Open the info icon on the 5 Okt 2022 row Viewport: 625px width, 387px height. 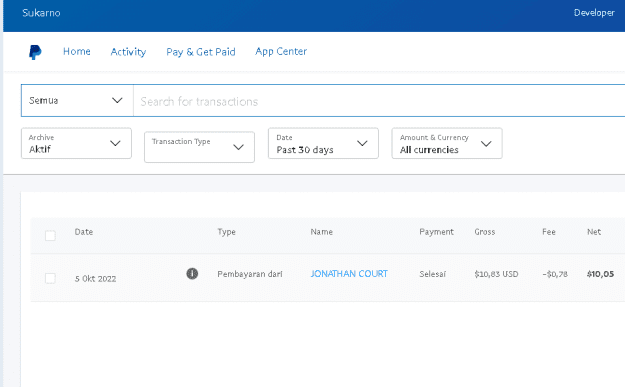192,274
